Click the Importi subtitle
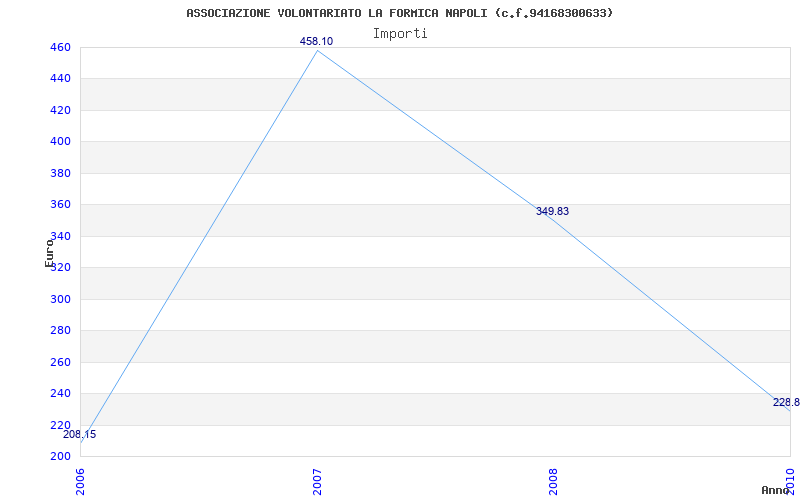The height and width of the screenshot is (500, 800). tap(400, 33)
